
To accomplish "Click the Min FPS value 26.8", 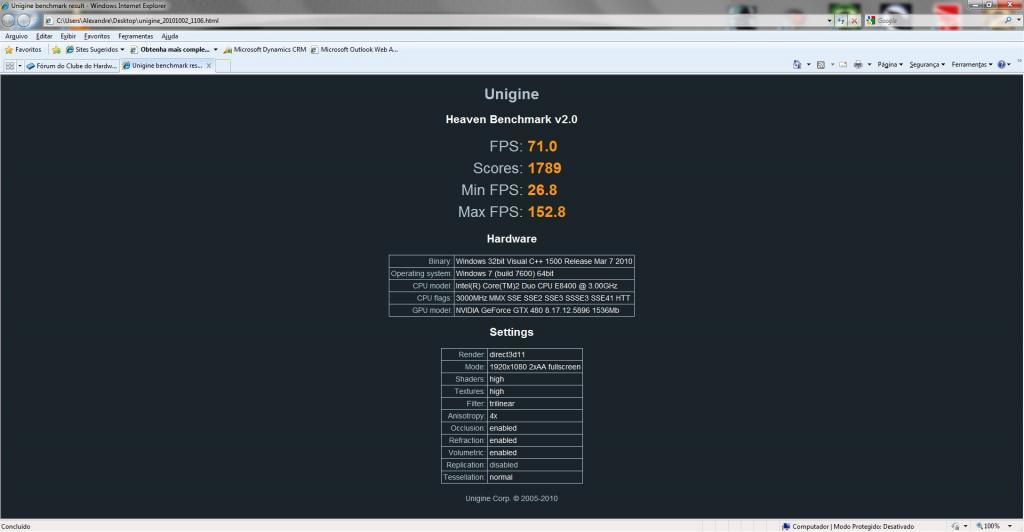I will (x=542, y=190).
